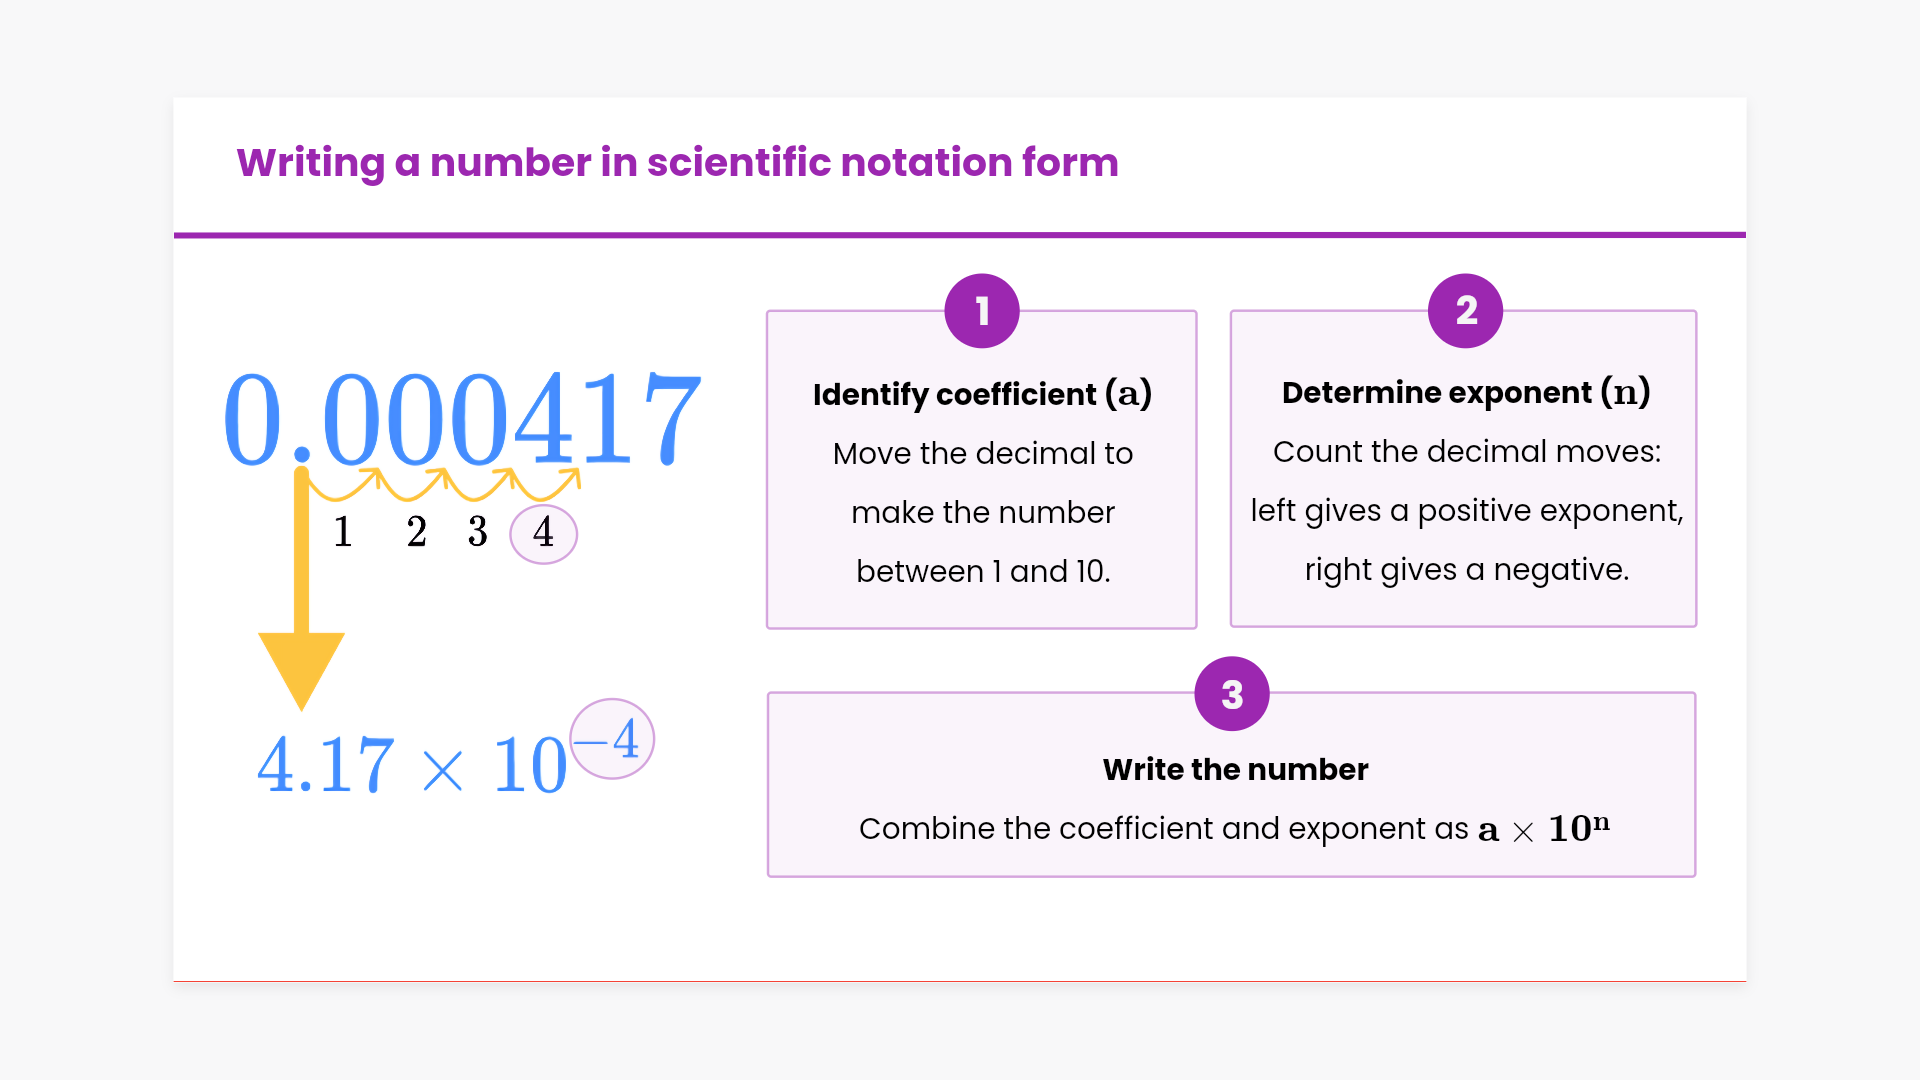Click the large blue number 0.000417
The image size is (1920, 1080).
click(x=462, y=418)
